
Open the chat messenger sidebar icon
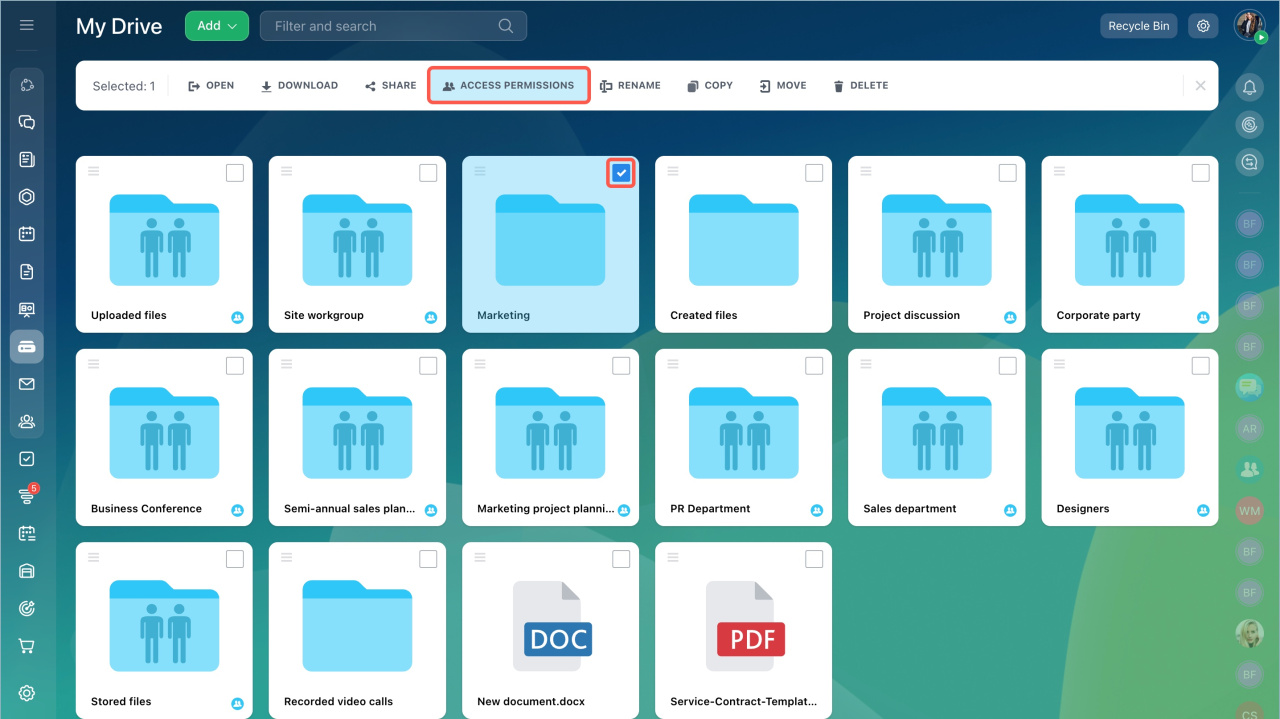click(27, 122)
